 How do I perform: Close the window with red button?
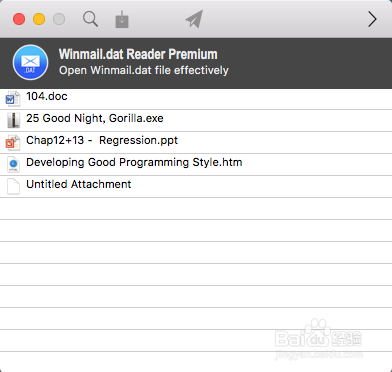[19, 19]
